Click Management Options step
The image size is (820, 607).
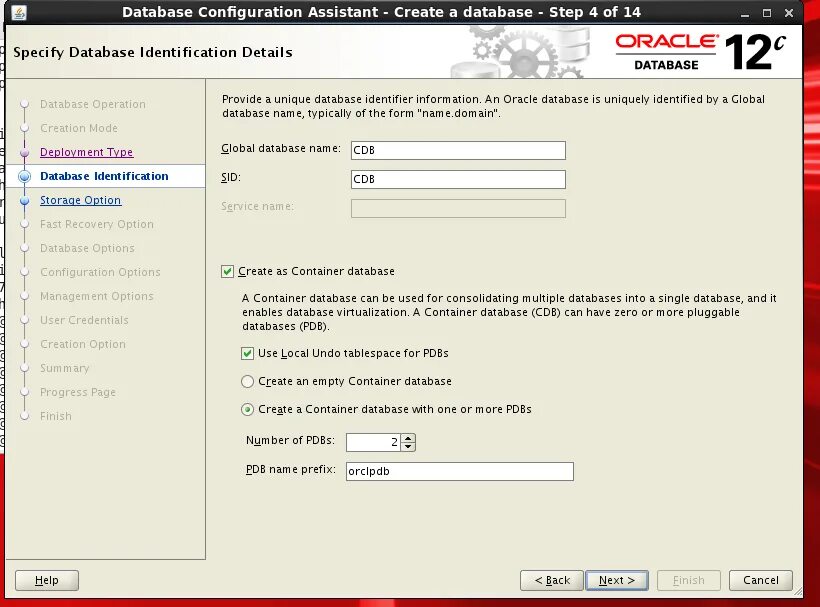[x=97, y=296]
